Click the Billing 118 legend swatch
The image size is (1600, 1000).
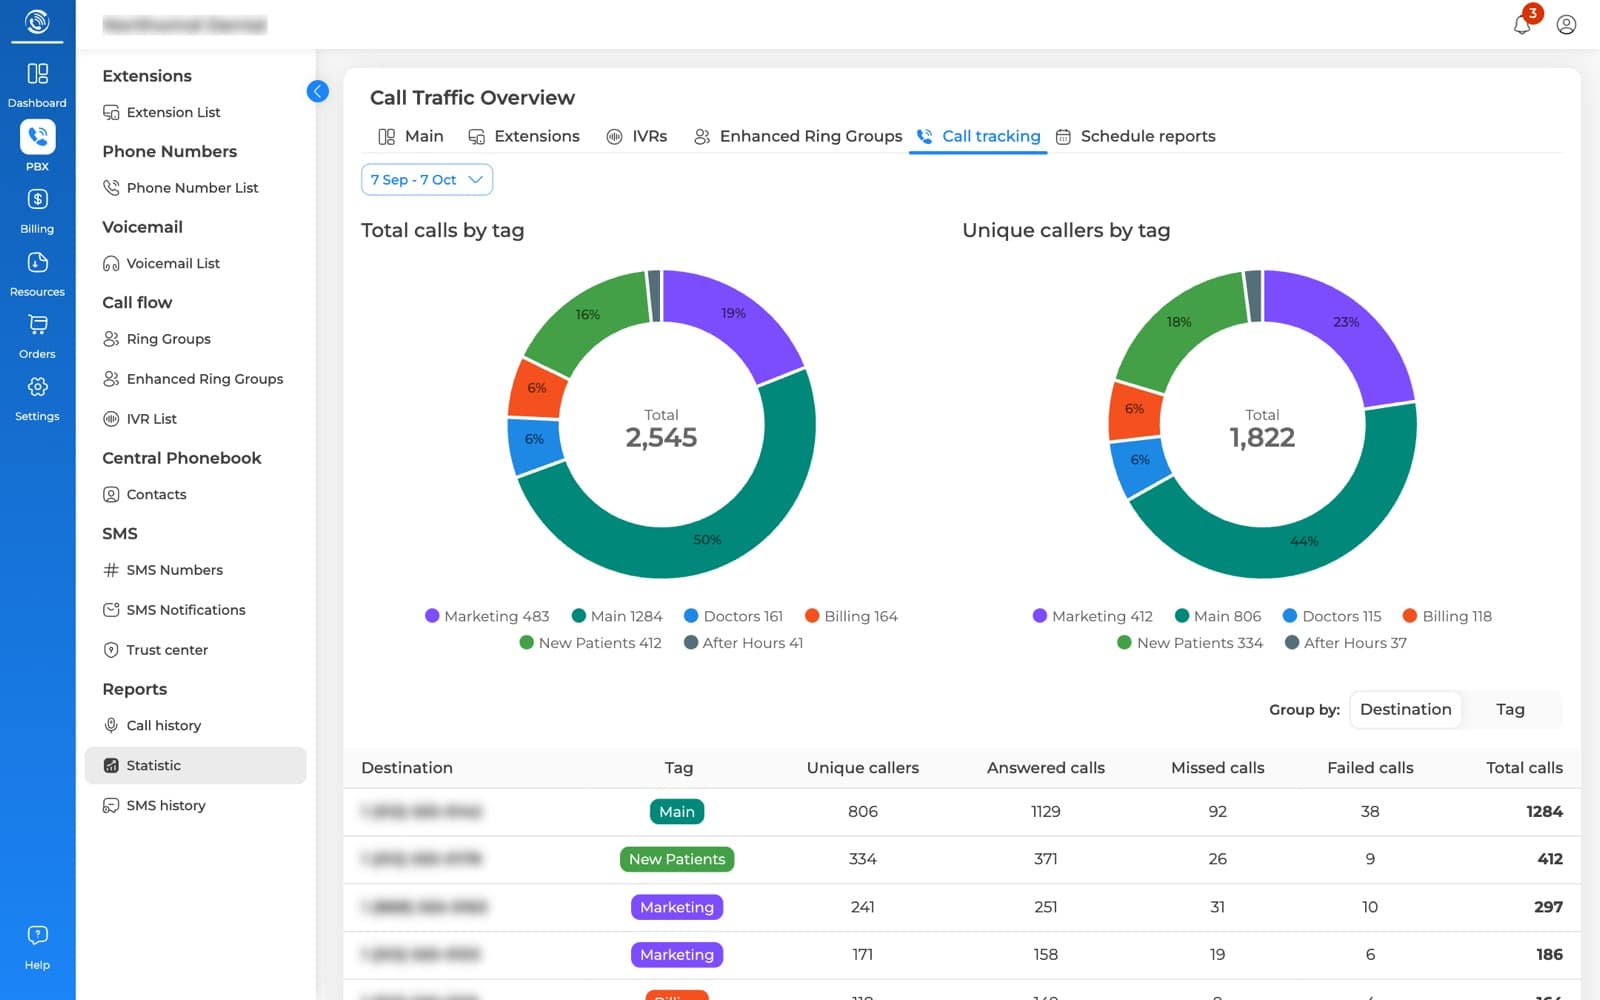click(x=1410, y=616)
